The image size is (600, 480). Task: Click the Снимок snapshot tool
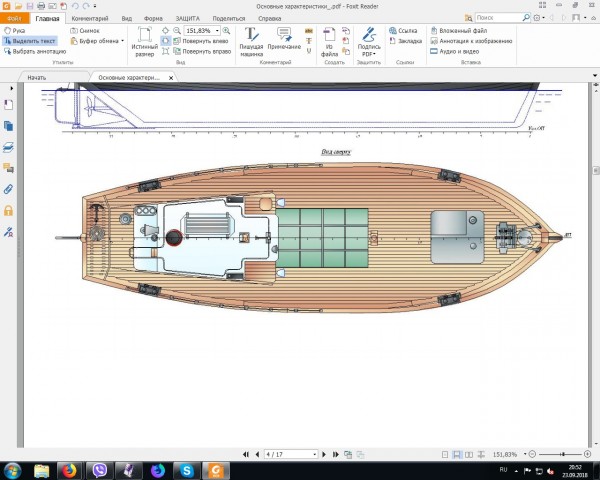coord(87,31)
